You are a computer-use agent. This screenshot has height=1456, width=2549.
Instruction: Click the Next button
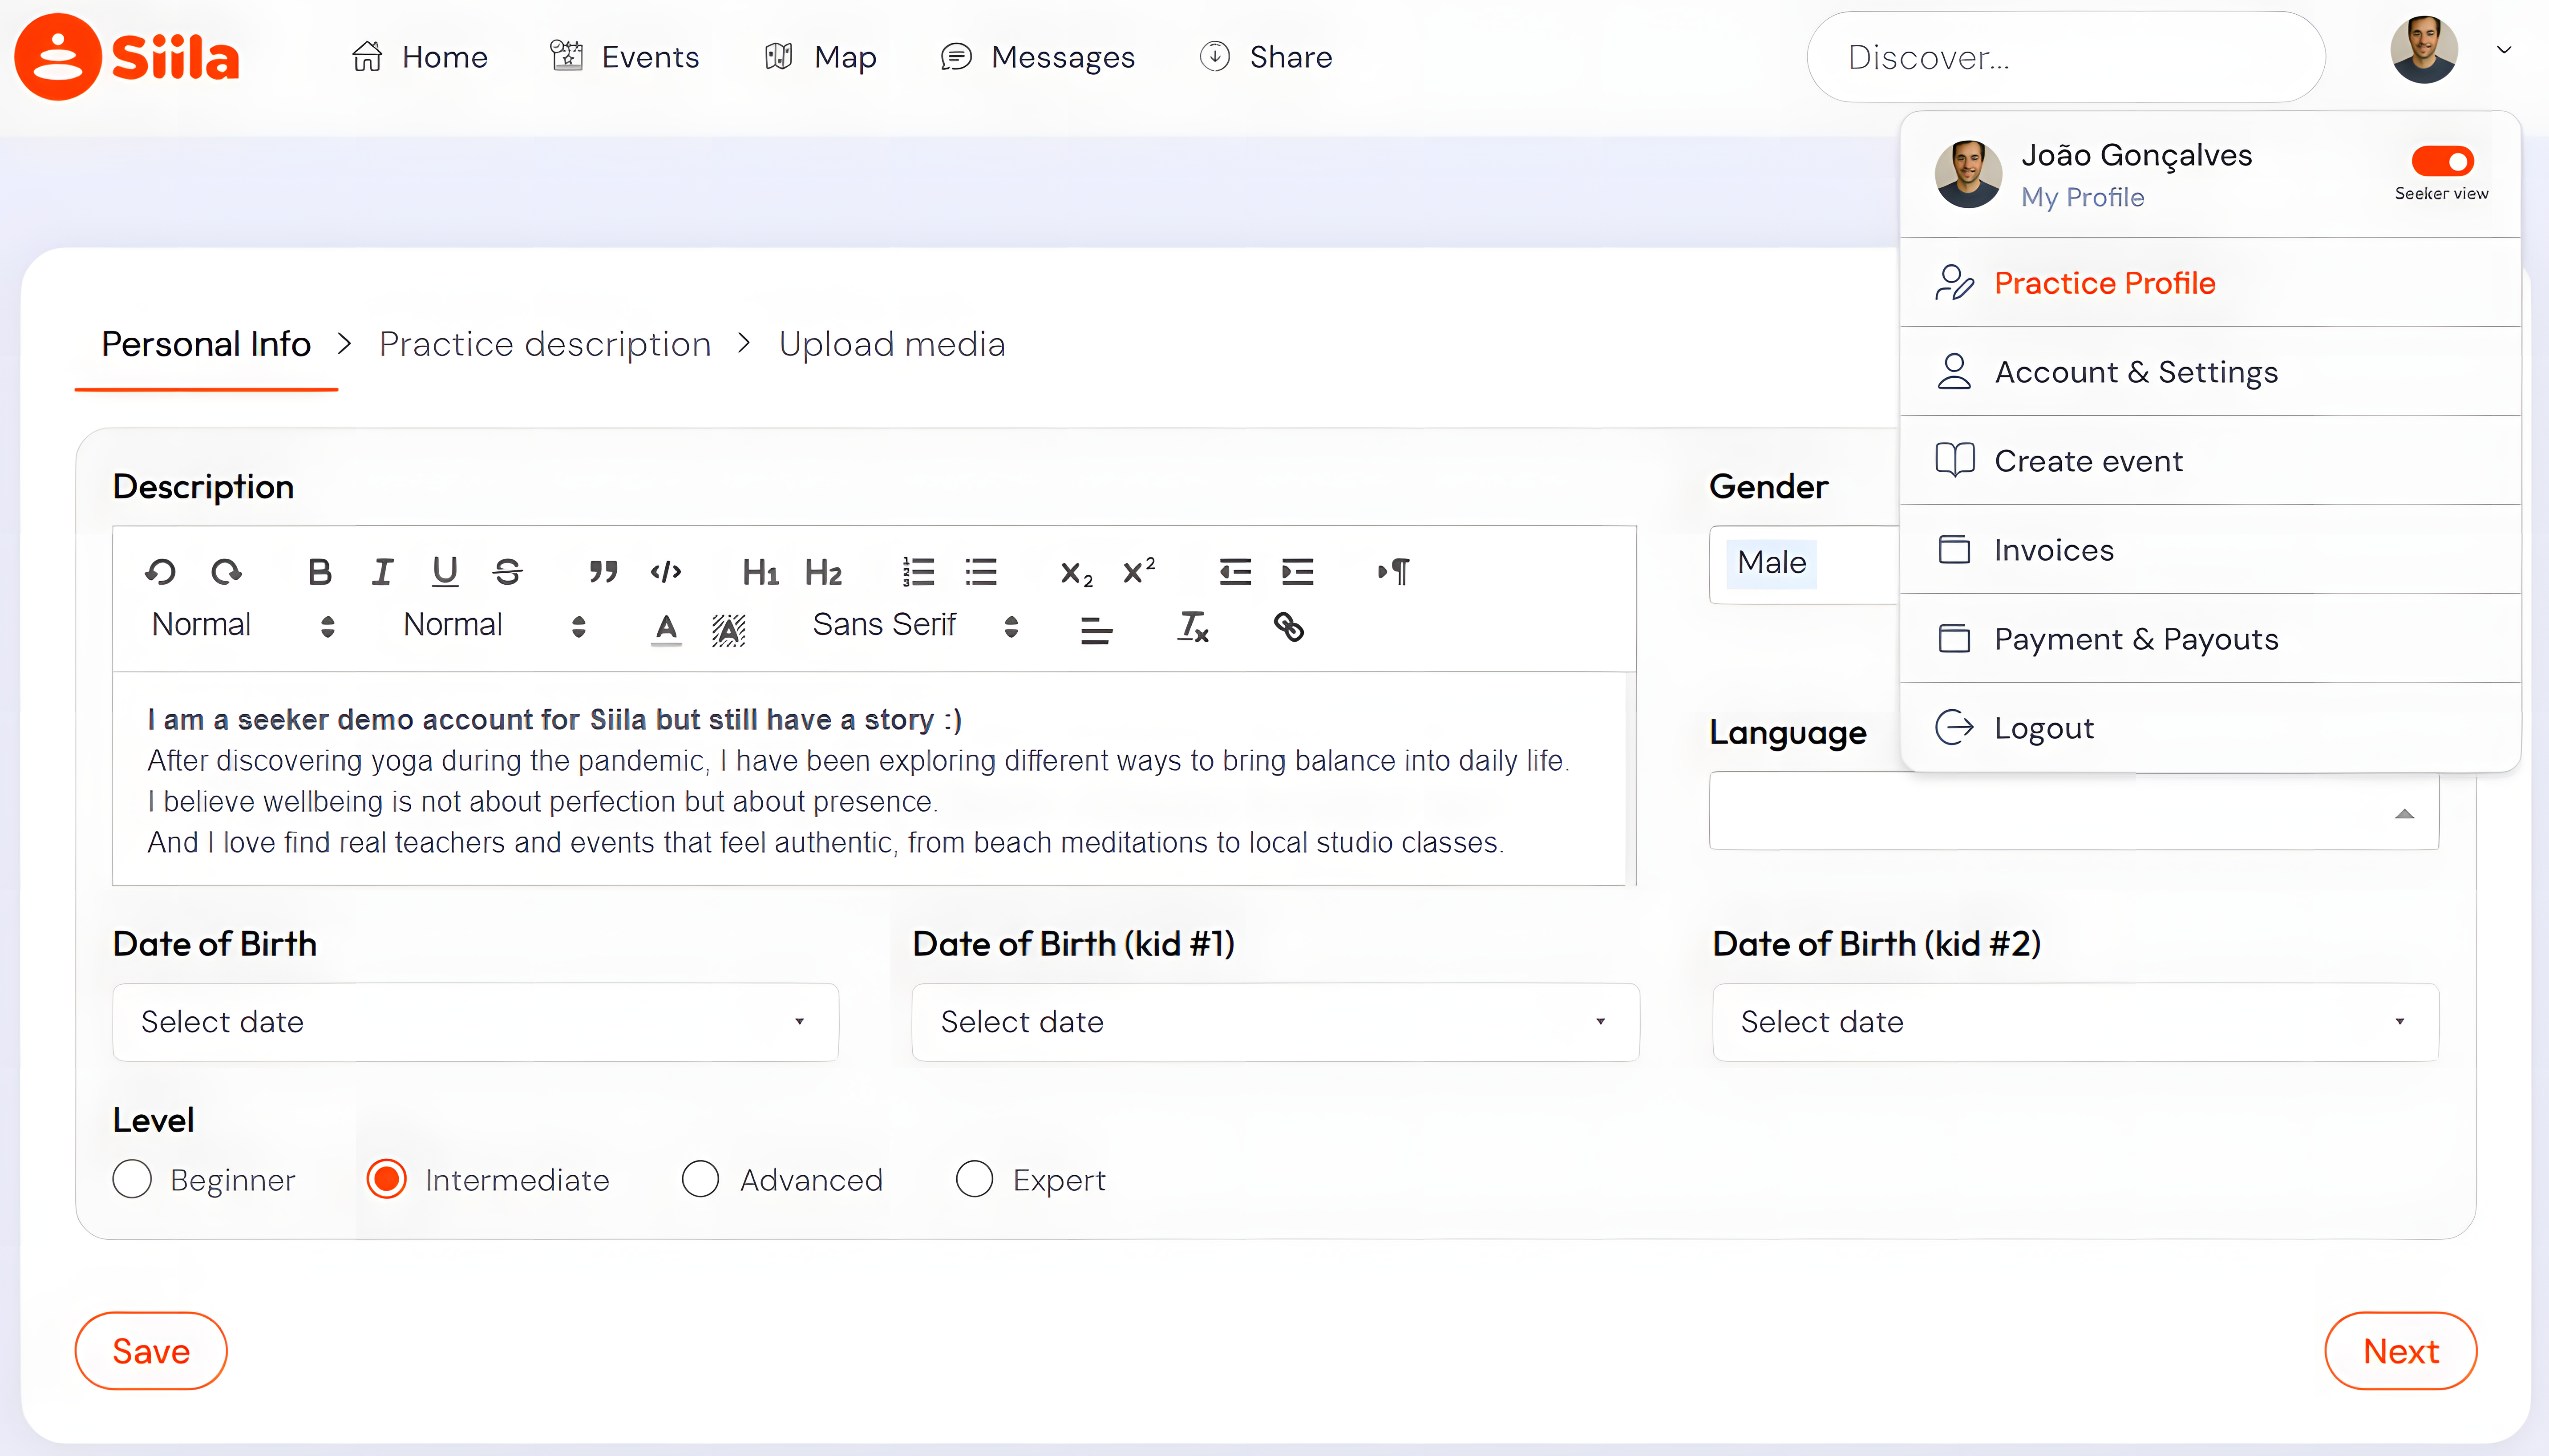(x=2400, y=1351)
